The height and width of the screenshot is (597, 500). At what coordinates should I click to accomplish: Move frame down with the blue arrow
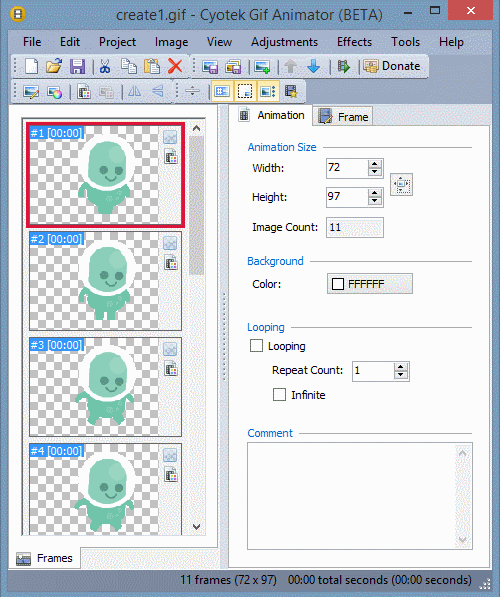tap(313, 66)
